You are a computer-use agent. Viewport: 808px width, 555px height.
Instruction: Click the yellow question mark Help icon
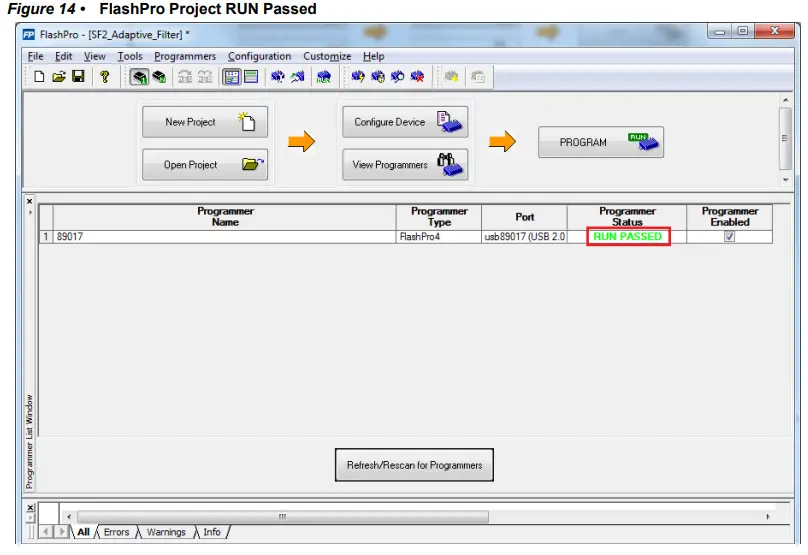(x=105, y=77)
